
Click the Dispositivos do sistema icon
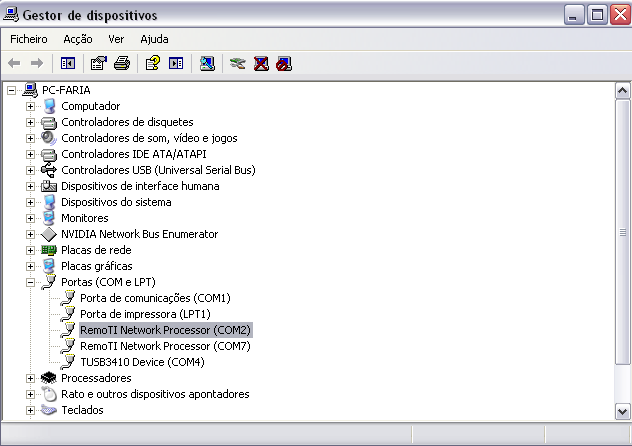coord(49,202)
